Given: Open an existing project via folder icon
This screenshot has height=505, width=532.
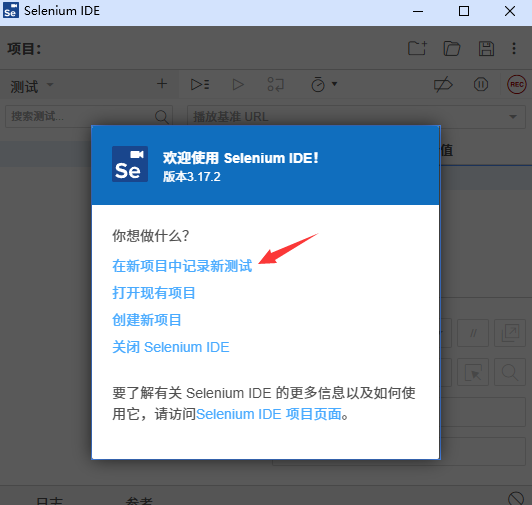Looking at the screenshot, I should [x=452, y=49].
